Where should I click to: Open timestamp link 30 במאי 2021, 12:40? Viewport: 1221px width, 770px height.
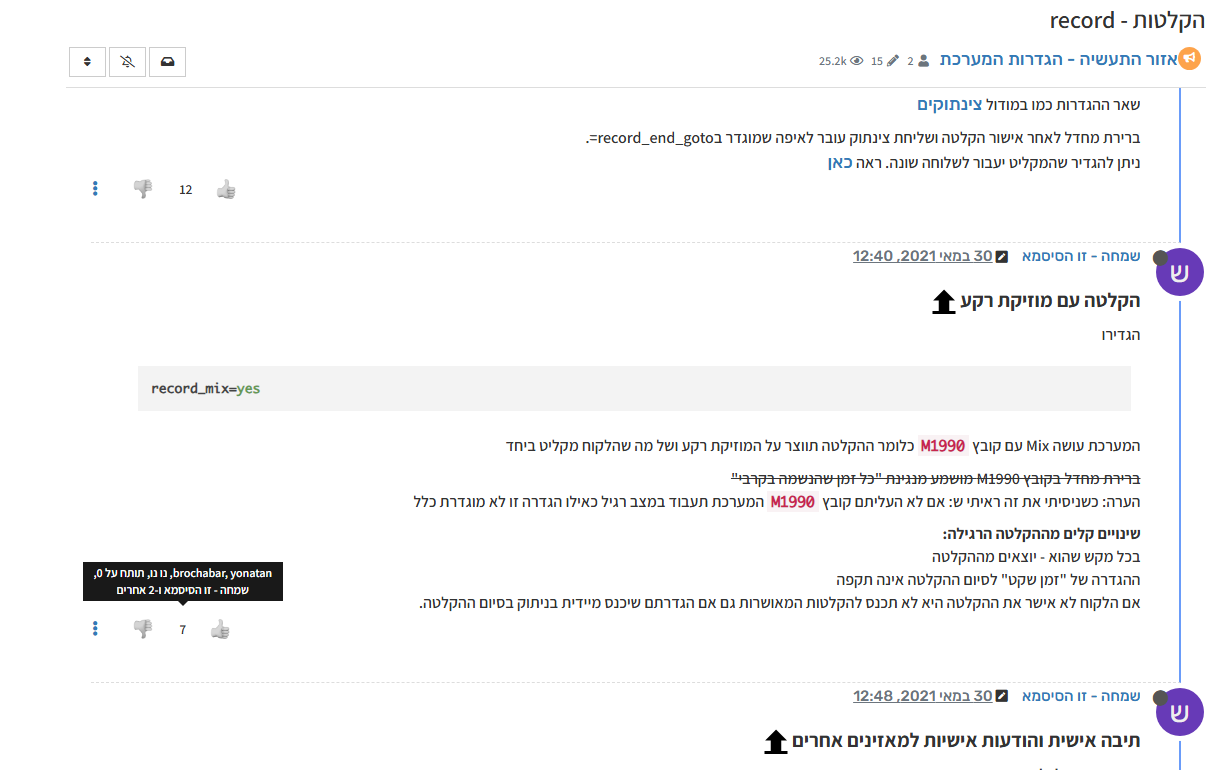click(922, 256)
